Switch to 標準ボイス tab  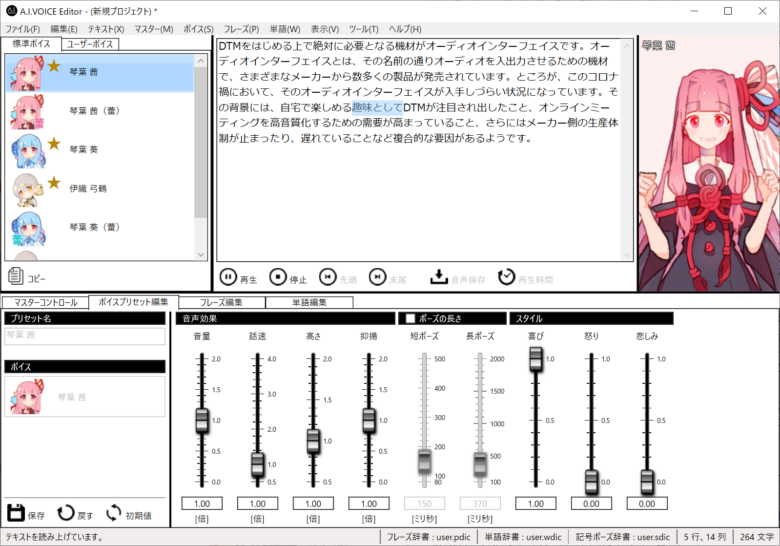(x=31, y=44)
